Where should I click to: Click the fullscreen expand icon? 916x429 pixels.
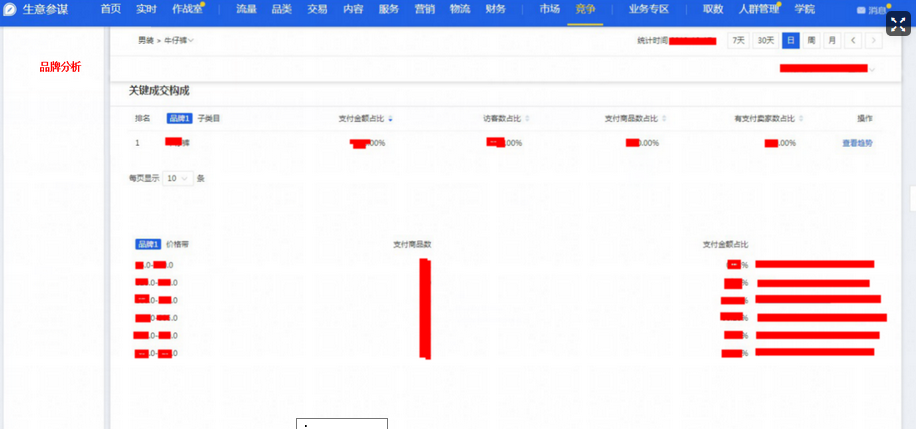[x=897, y=24]
